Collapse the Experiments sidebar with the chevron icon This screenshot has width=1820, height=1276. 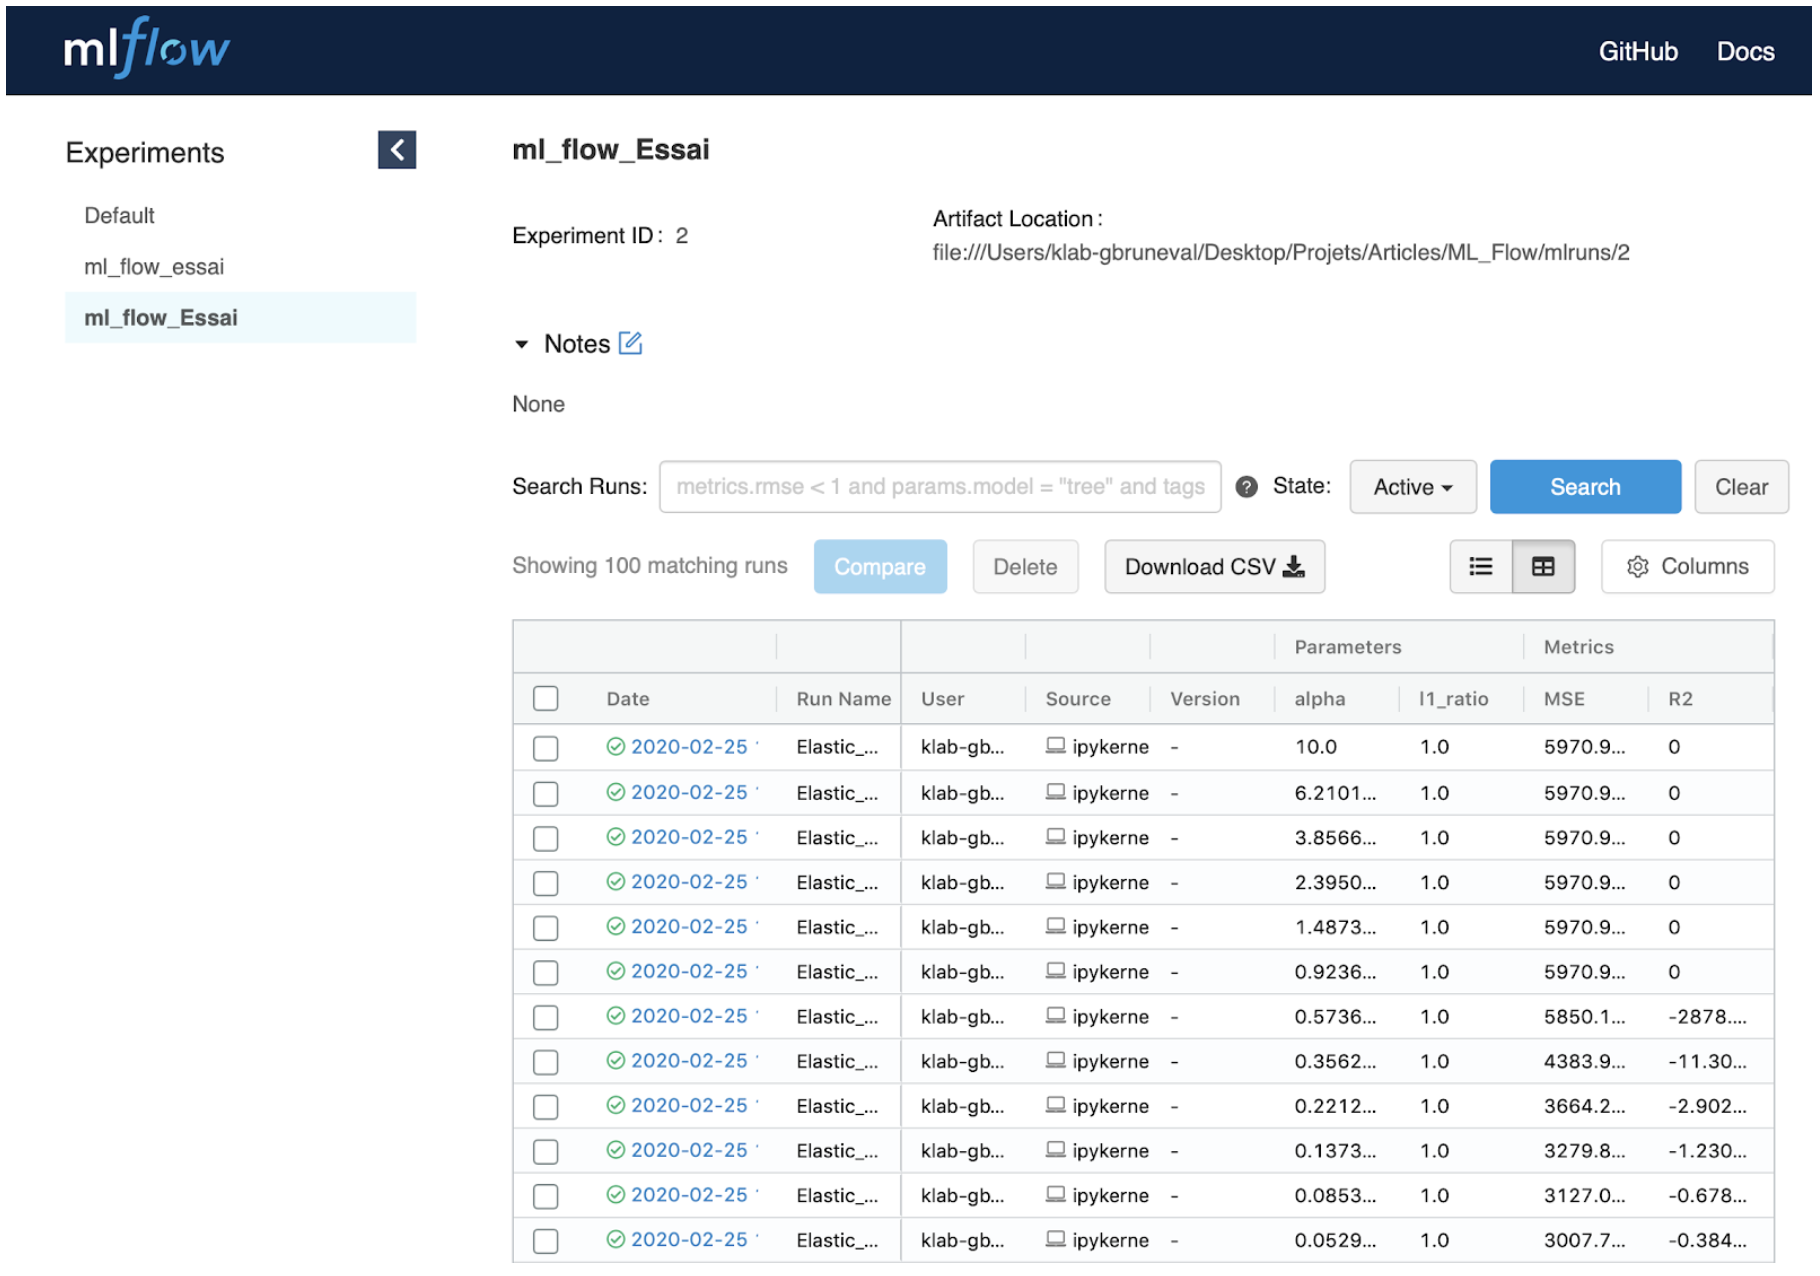397,150
